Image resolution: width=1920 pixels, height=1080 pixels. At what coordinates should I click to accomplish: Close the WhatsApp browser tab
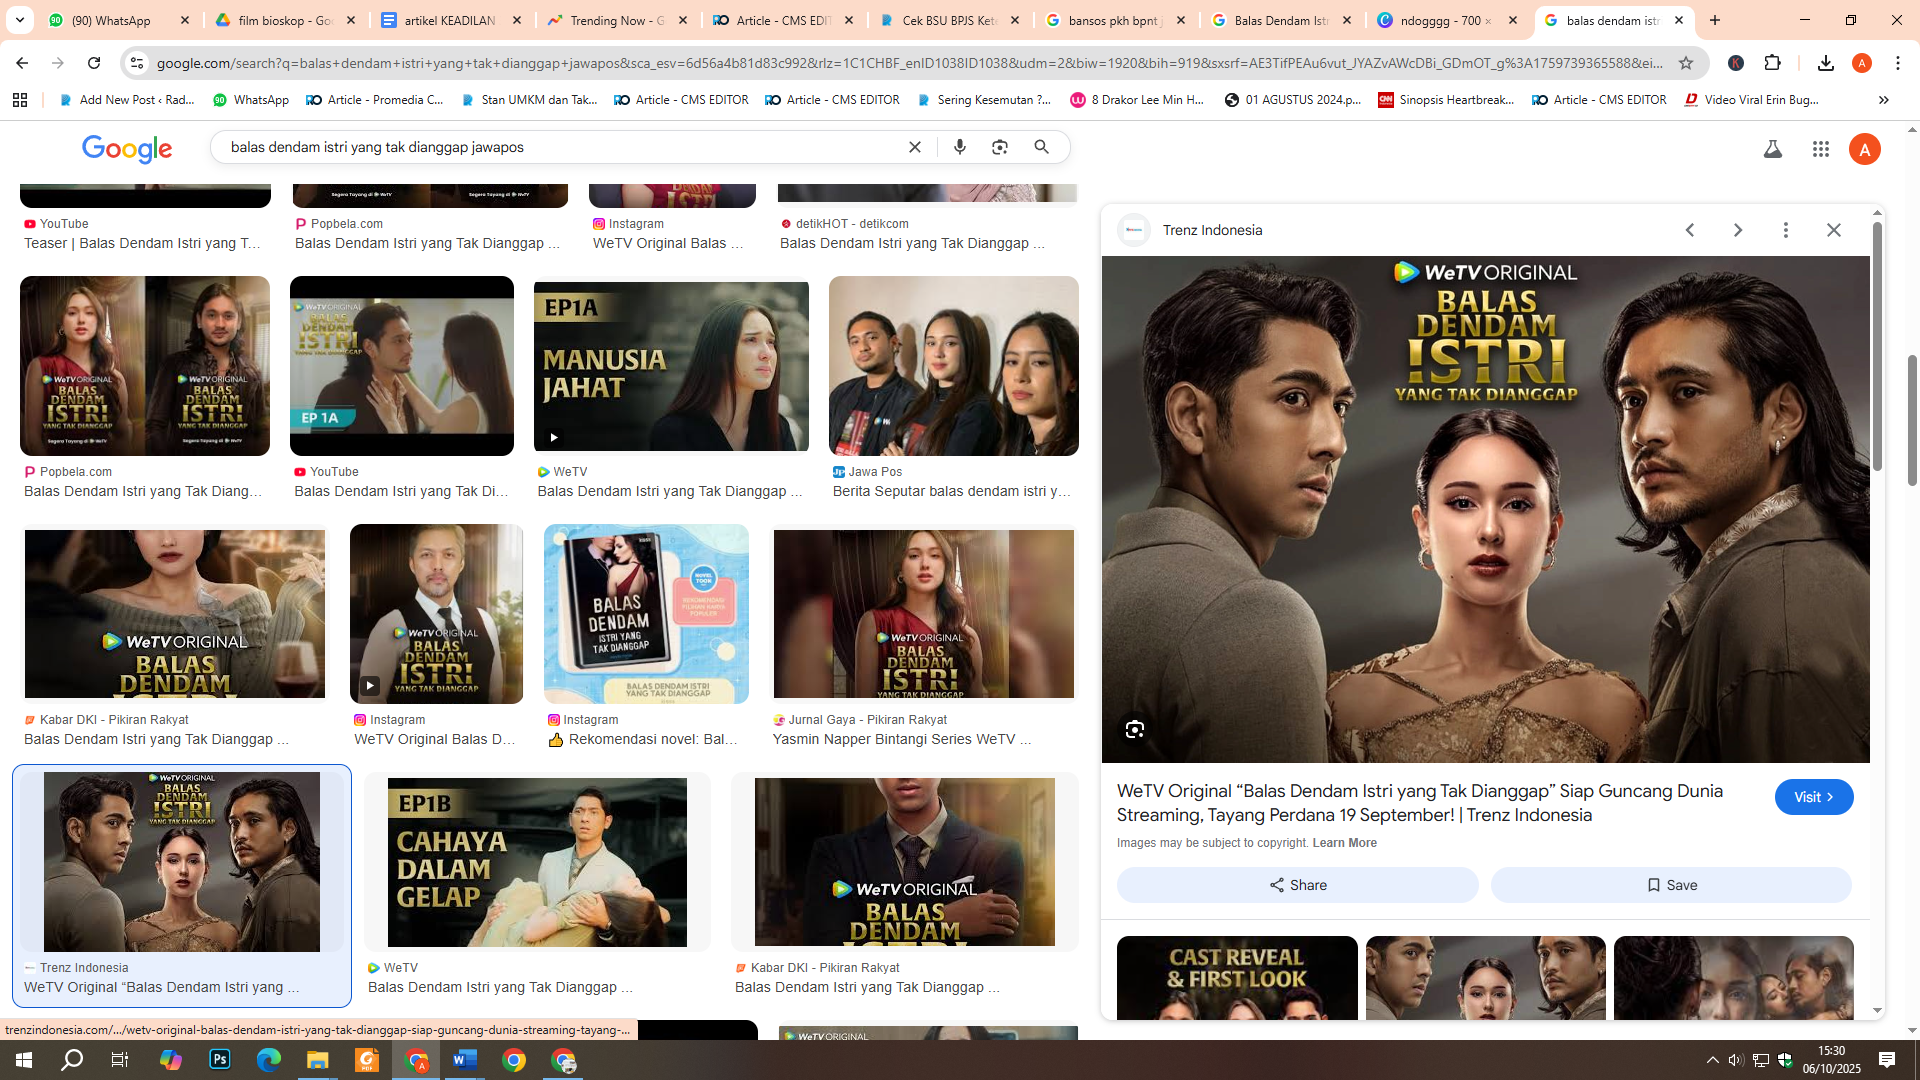coord(184,20)
